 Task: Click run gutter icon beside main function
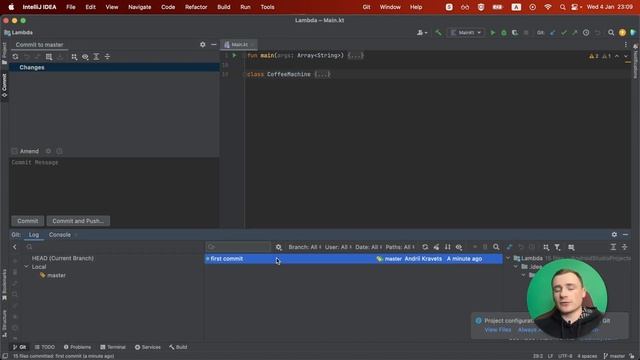click(x=234, y=55)
